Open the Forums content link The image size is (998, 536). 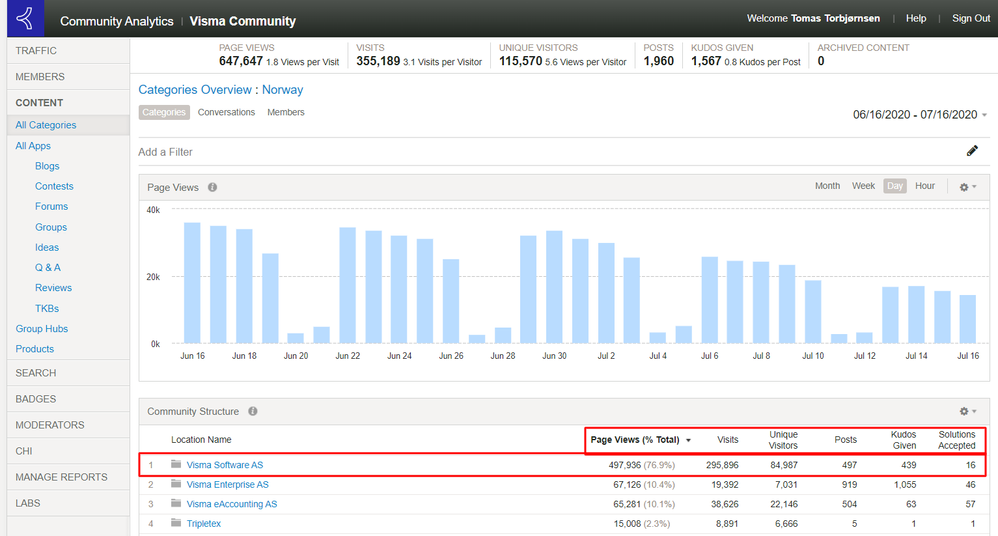click(52, 206)
